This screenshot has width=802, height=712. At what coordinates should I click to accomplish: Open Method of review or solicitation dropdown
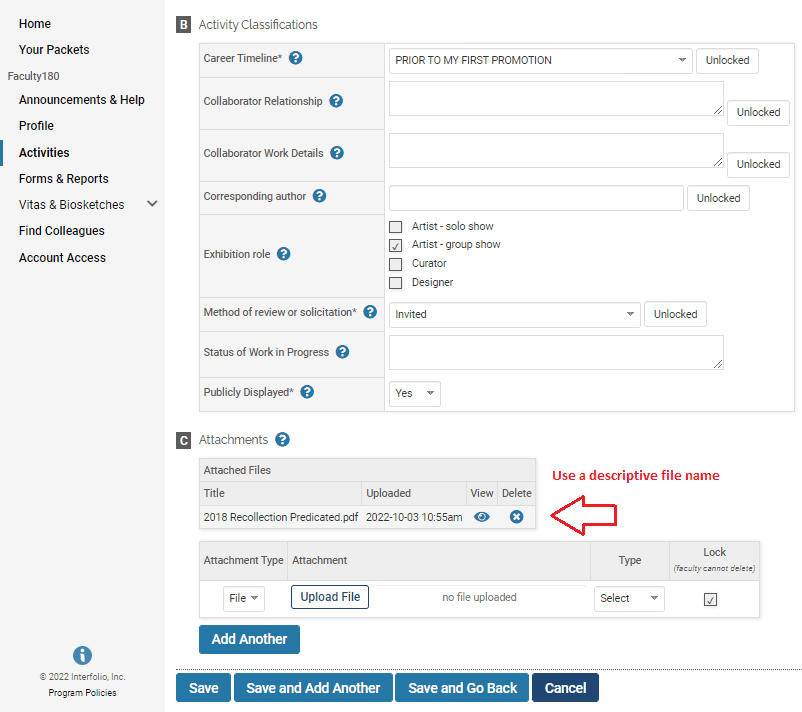pos(515,314)
